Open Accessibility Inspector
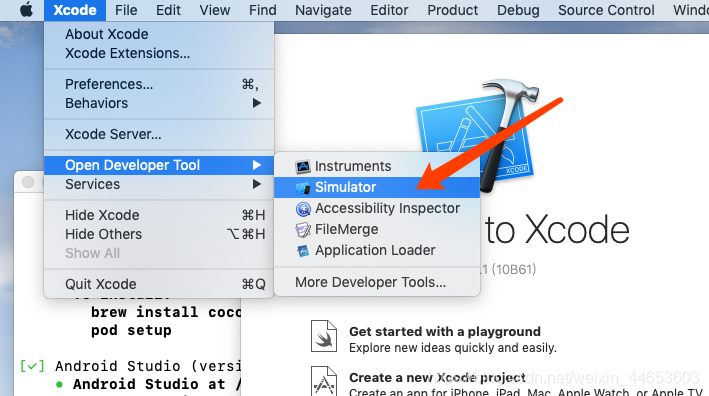 point(377,208)
